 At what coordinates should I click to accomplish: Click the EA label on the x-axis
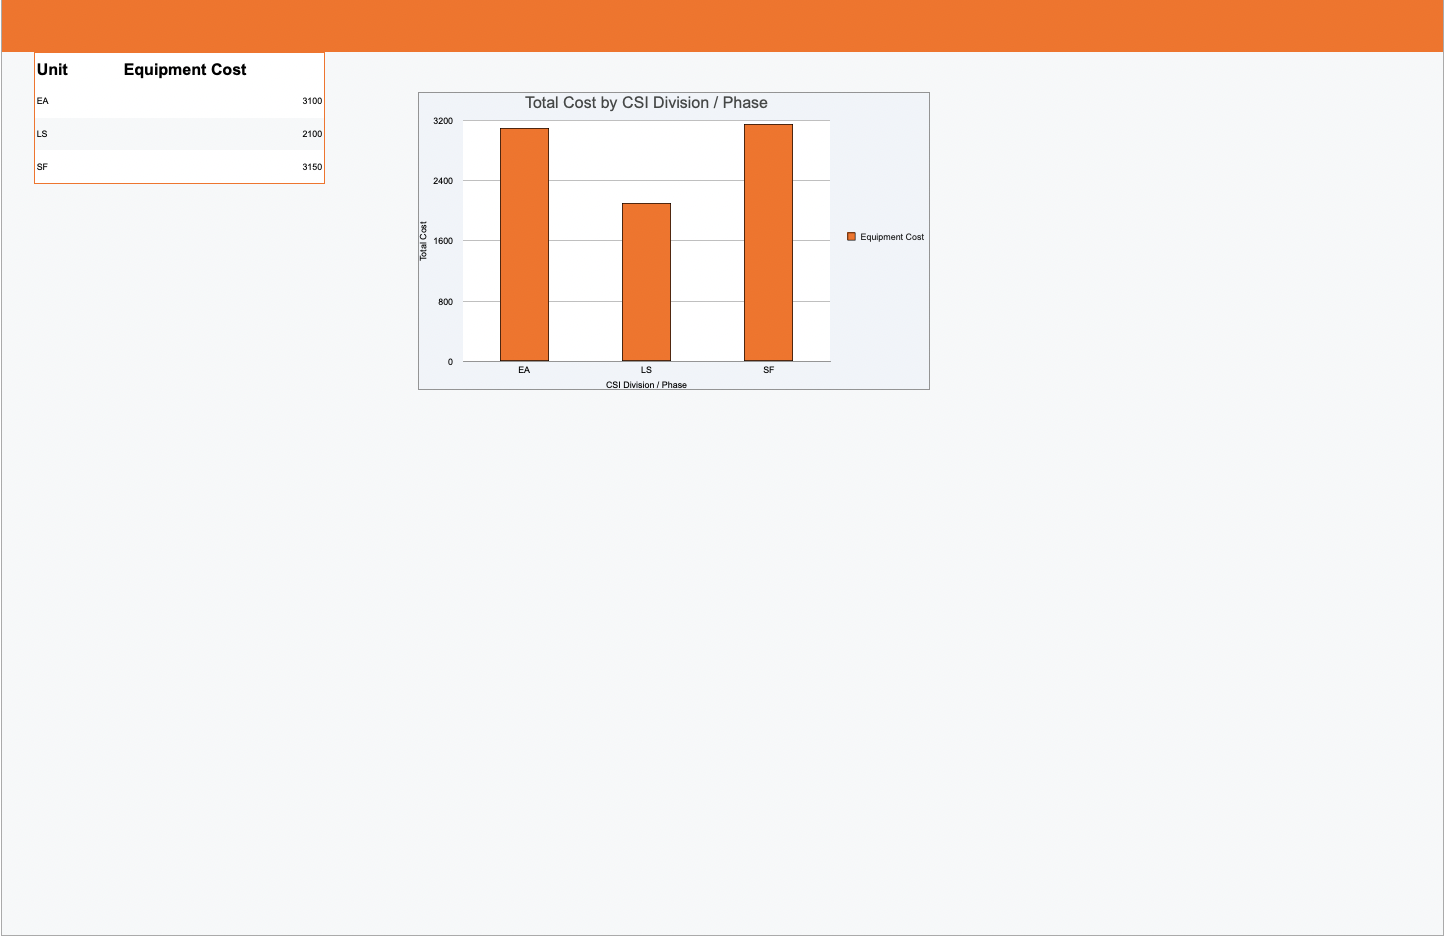[523, 369]
